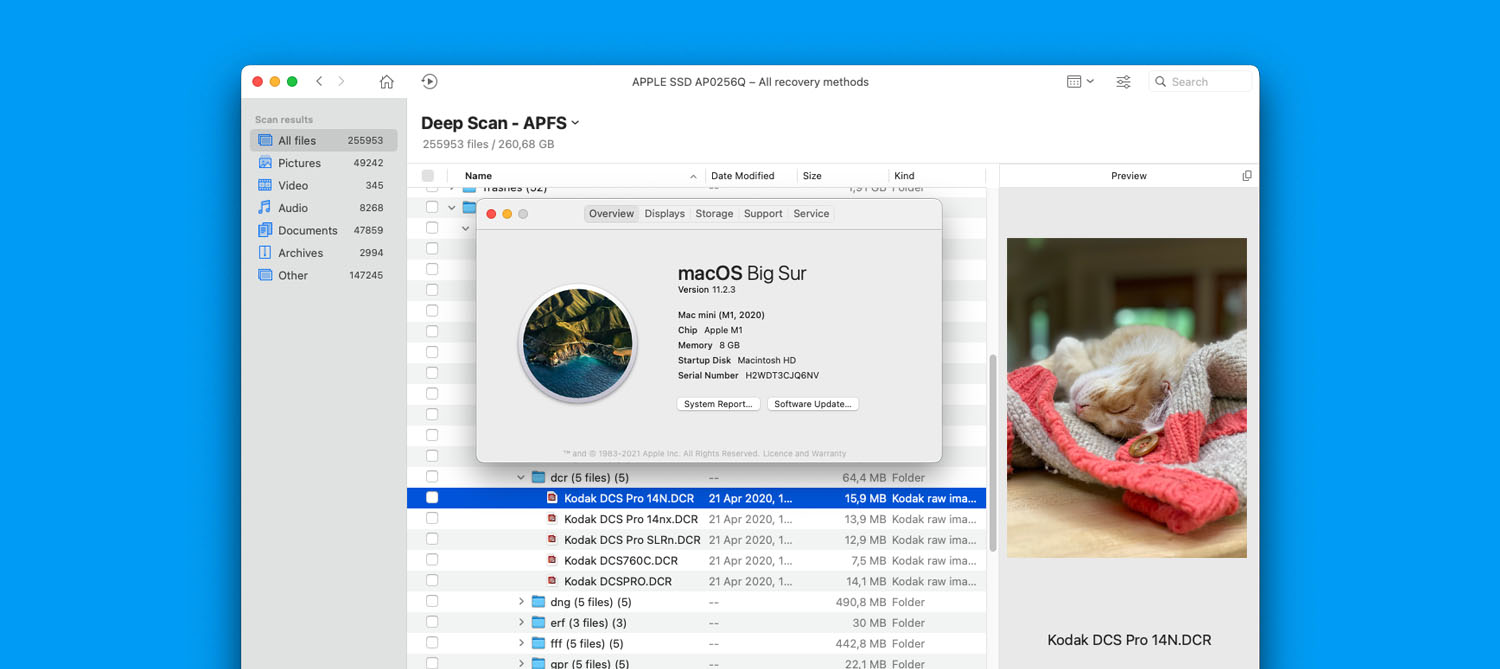The width and height of the screenshot is (1500, 669).
Task: Click the pop-out icon in Preview header
Action: [x=1247, y=176]
